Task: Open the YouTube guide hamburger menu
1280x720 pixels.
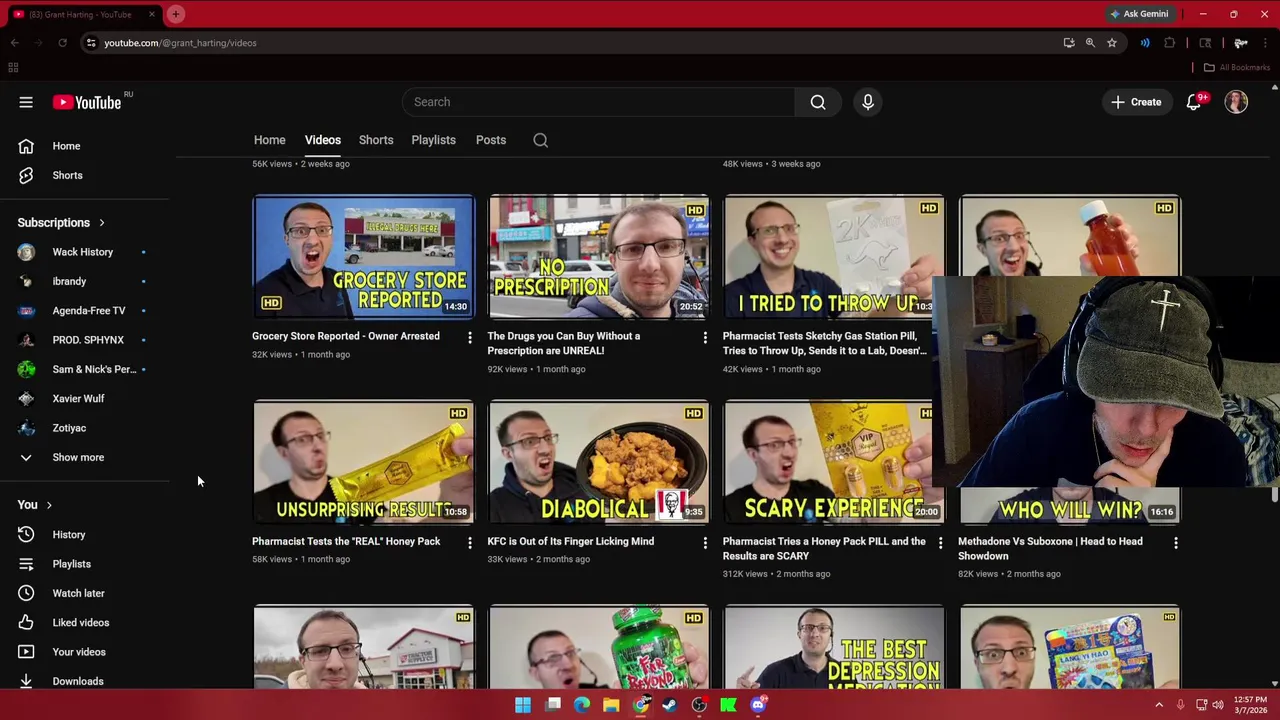Action: pos(26,102)
